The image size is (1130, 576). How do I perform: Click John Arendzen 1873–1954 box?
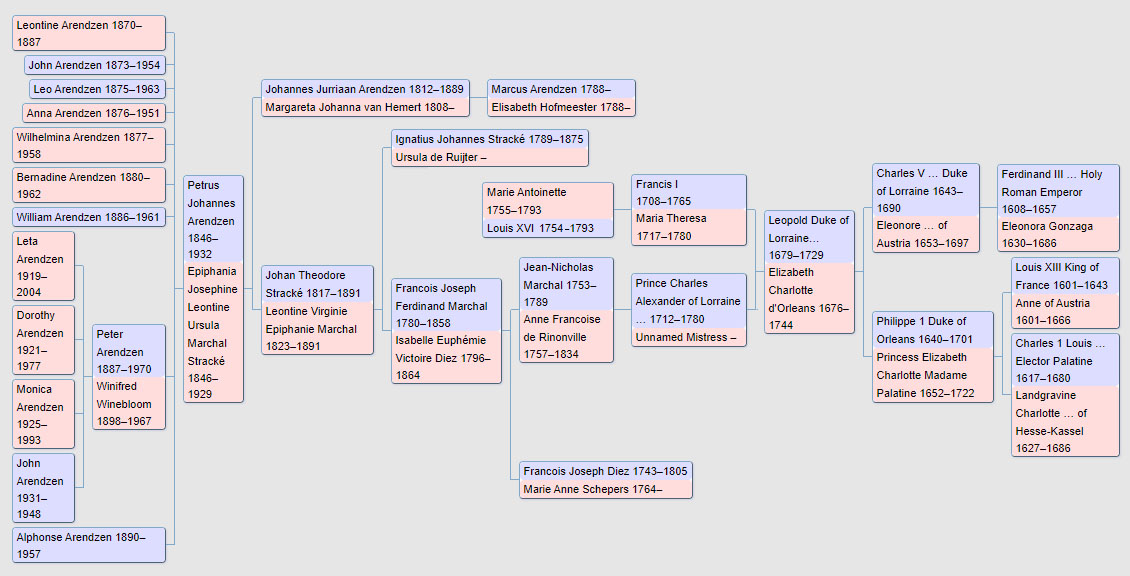(95, 65)
